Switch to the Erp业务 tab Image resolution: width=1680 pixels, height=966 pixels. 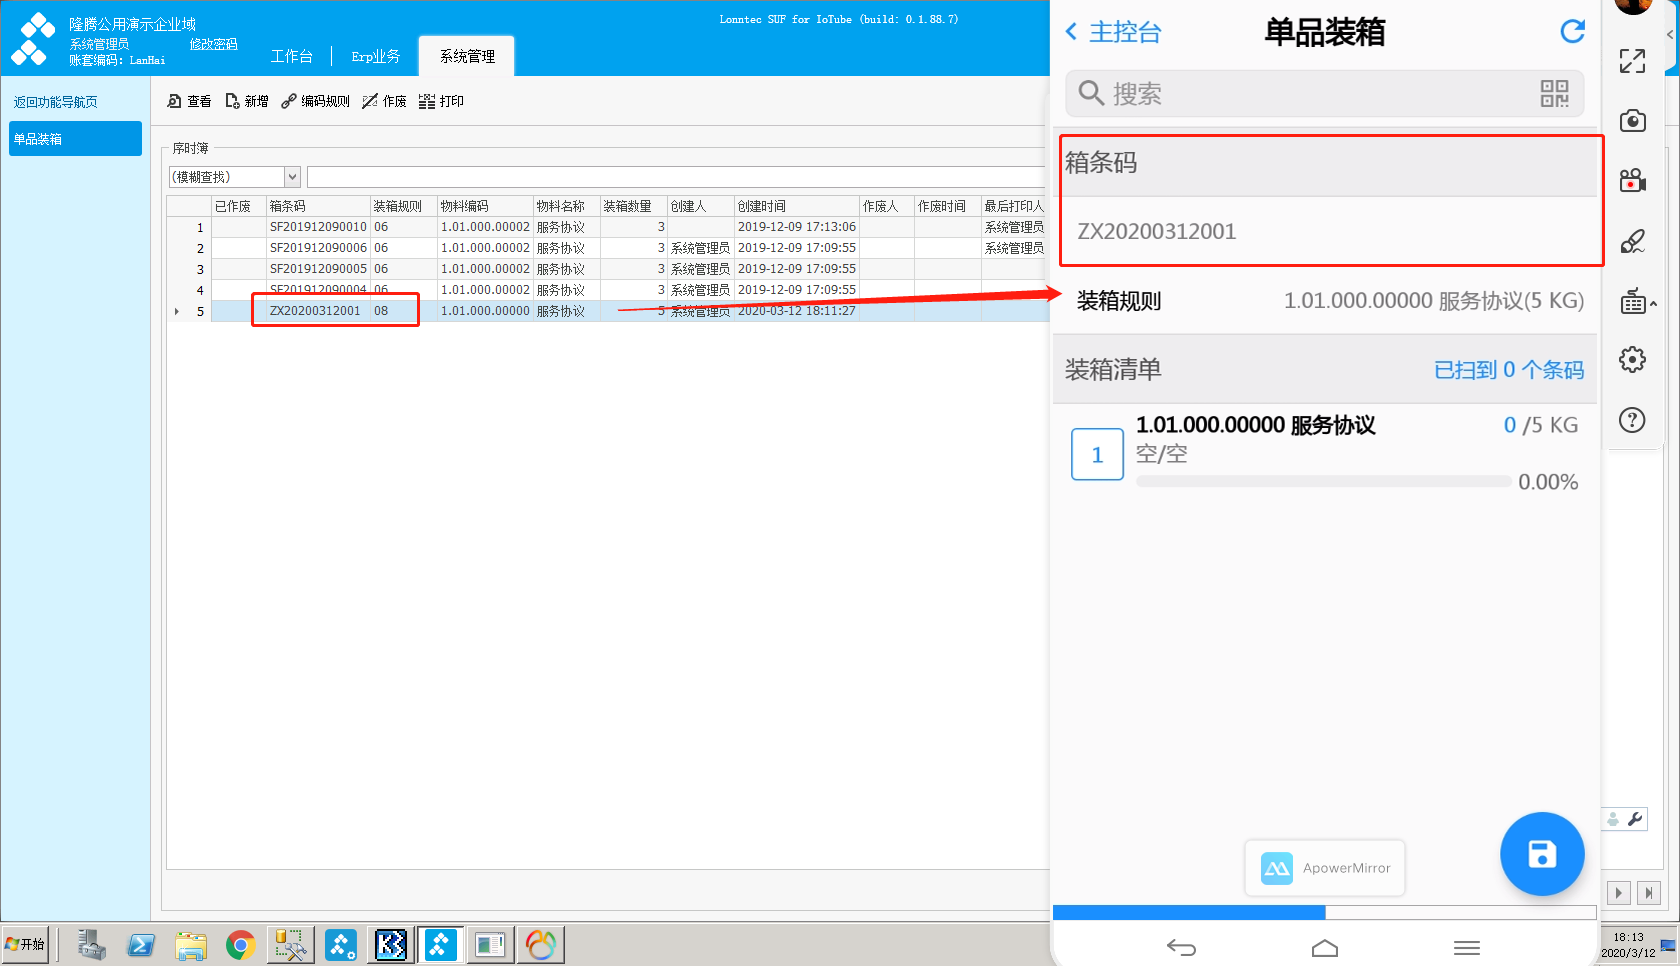pos(376,56)
